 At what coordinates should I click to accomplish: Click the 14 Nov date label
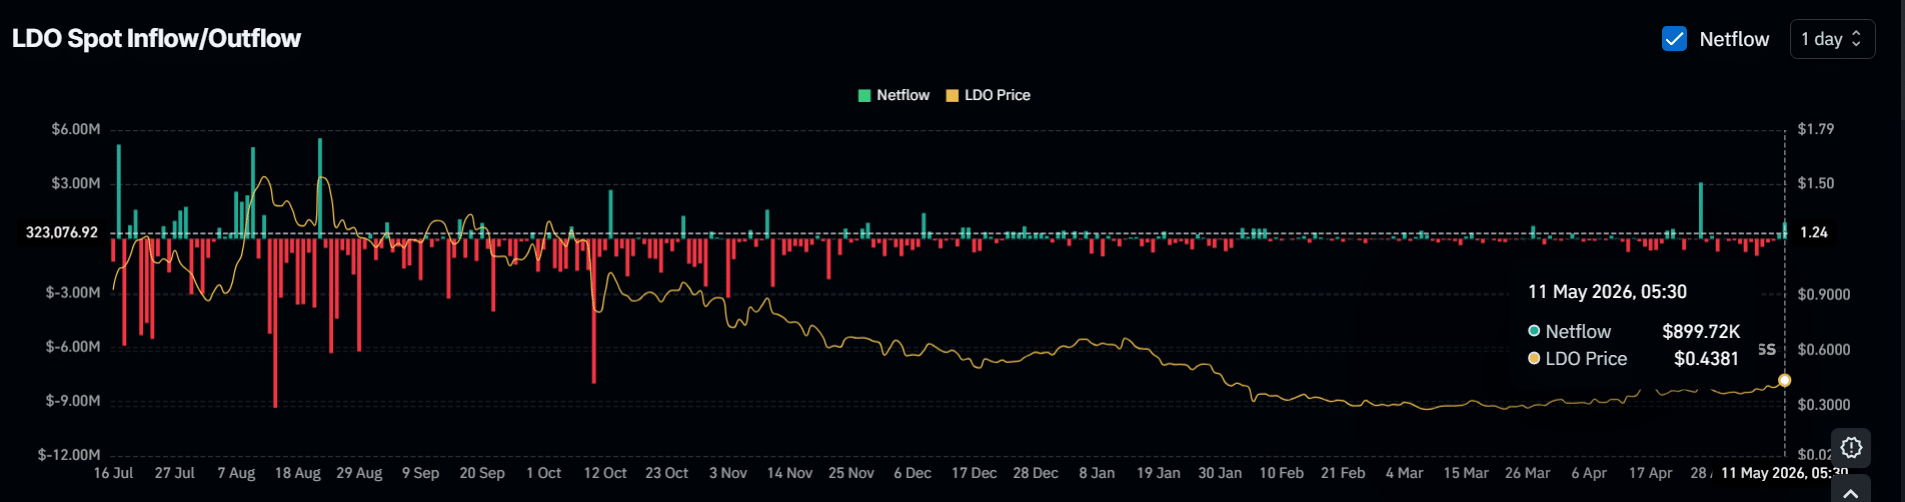click(790, 473)
